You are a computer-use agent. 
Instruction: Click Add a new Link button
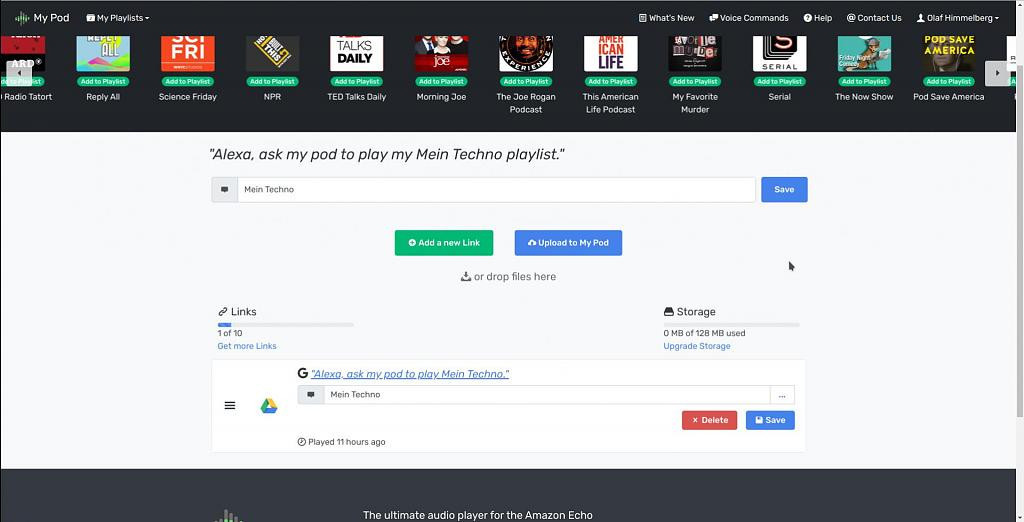point(444,243)
